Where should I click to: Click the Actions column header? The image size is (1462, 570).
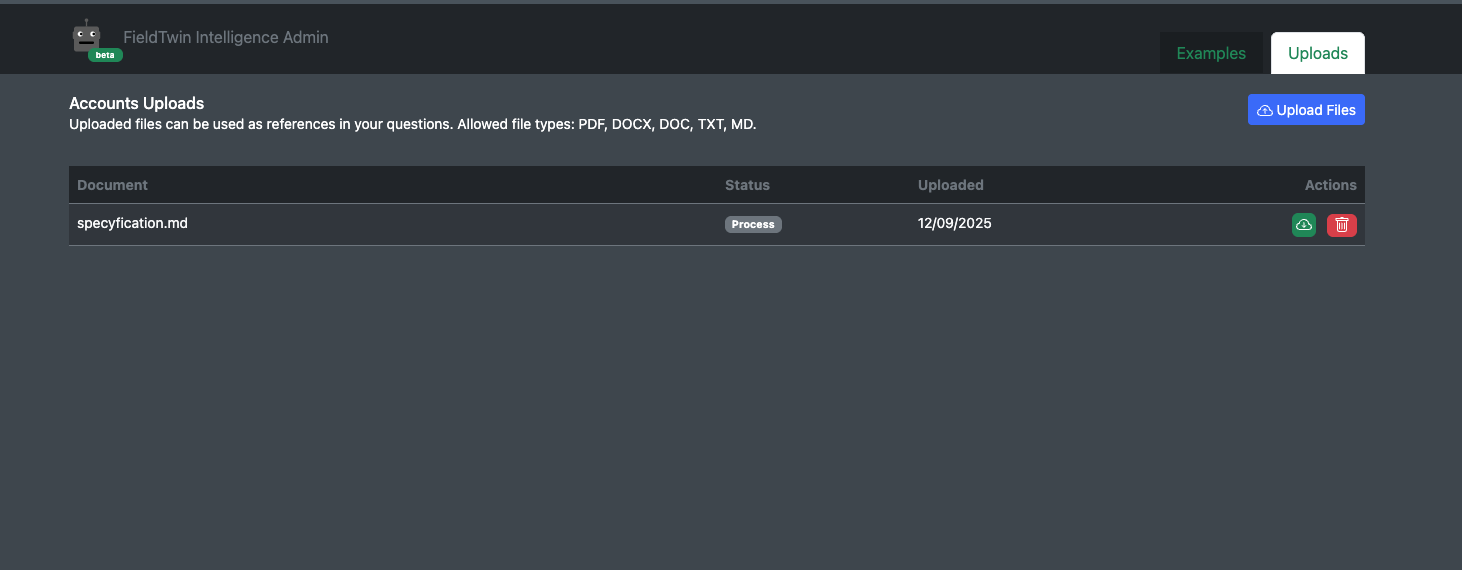(x=1330, y=185)
